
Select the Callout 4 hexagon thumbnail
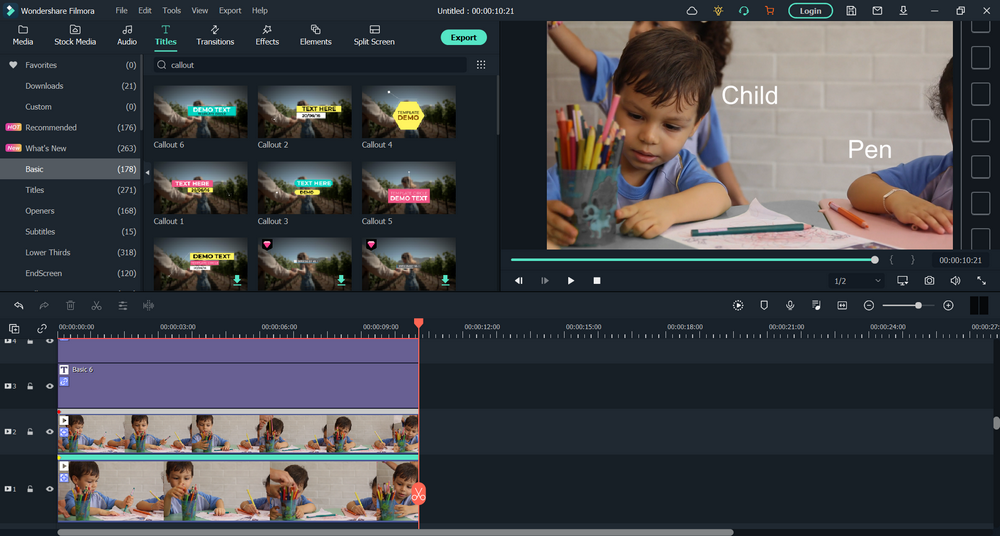point(409,112)
